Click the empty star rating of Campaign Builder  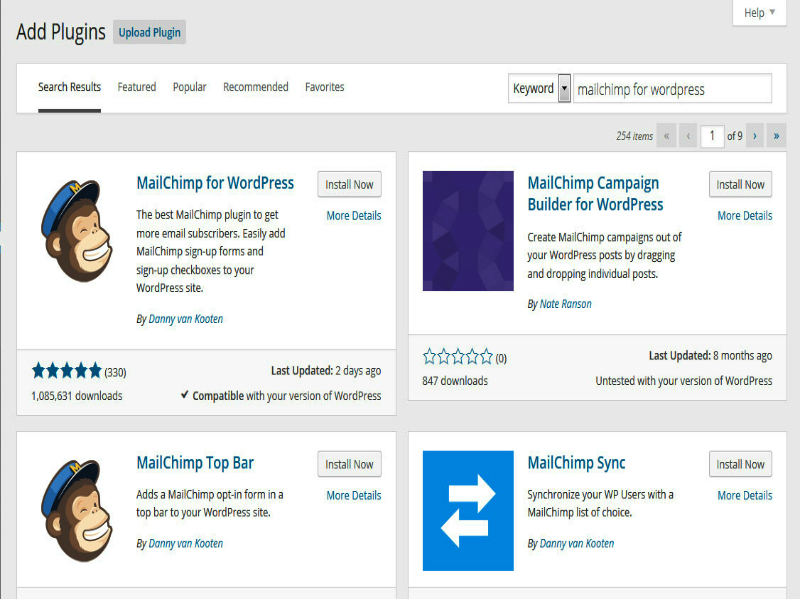458,357
